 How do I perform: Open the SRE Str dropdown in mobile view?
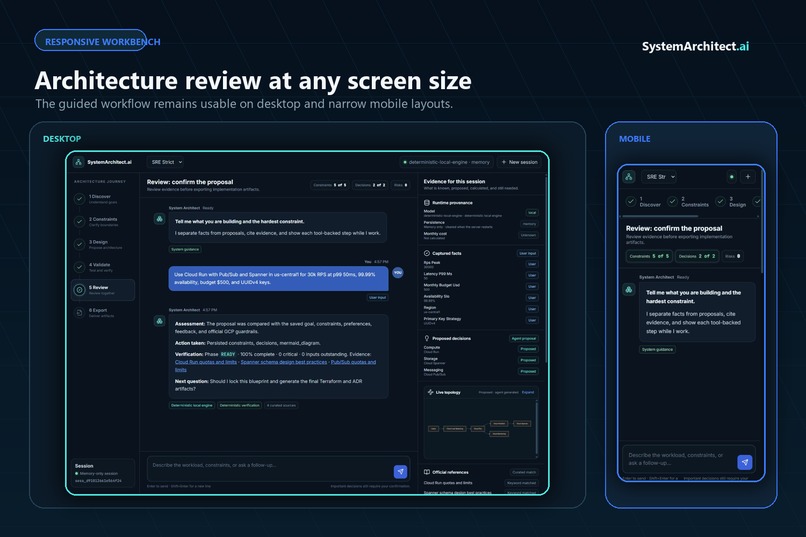pyautogui.click(x=660, y=177)
